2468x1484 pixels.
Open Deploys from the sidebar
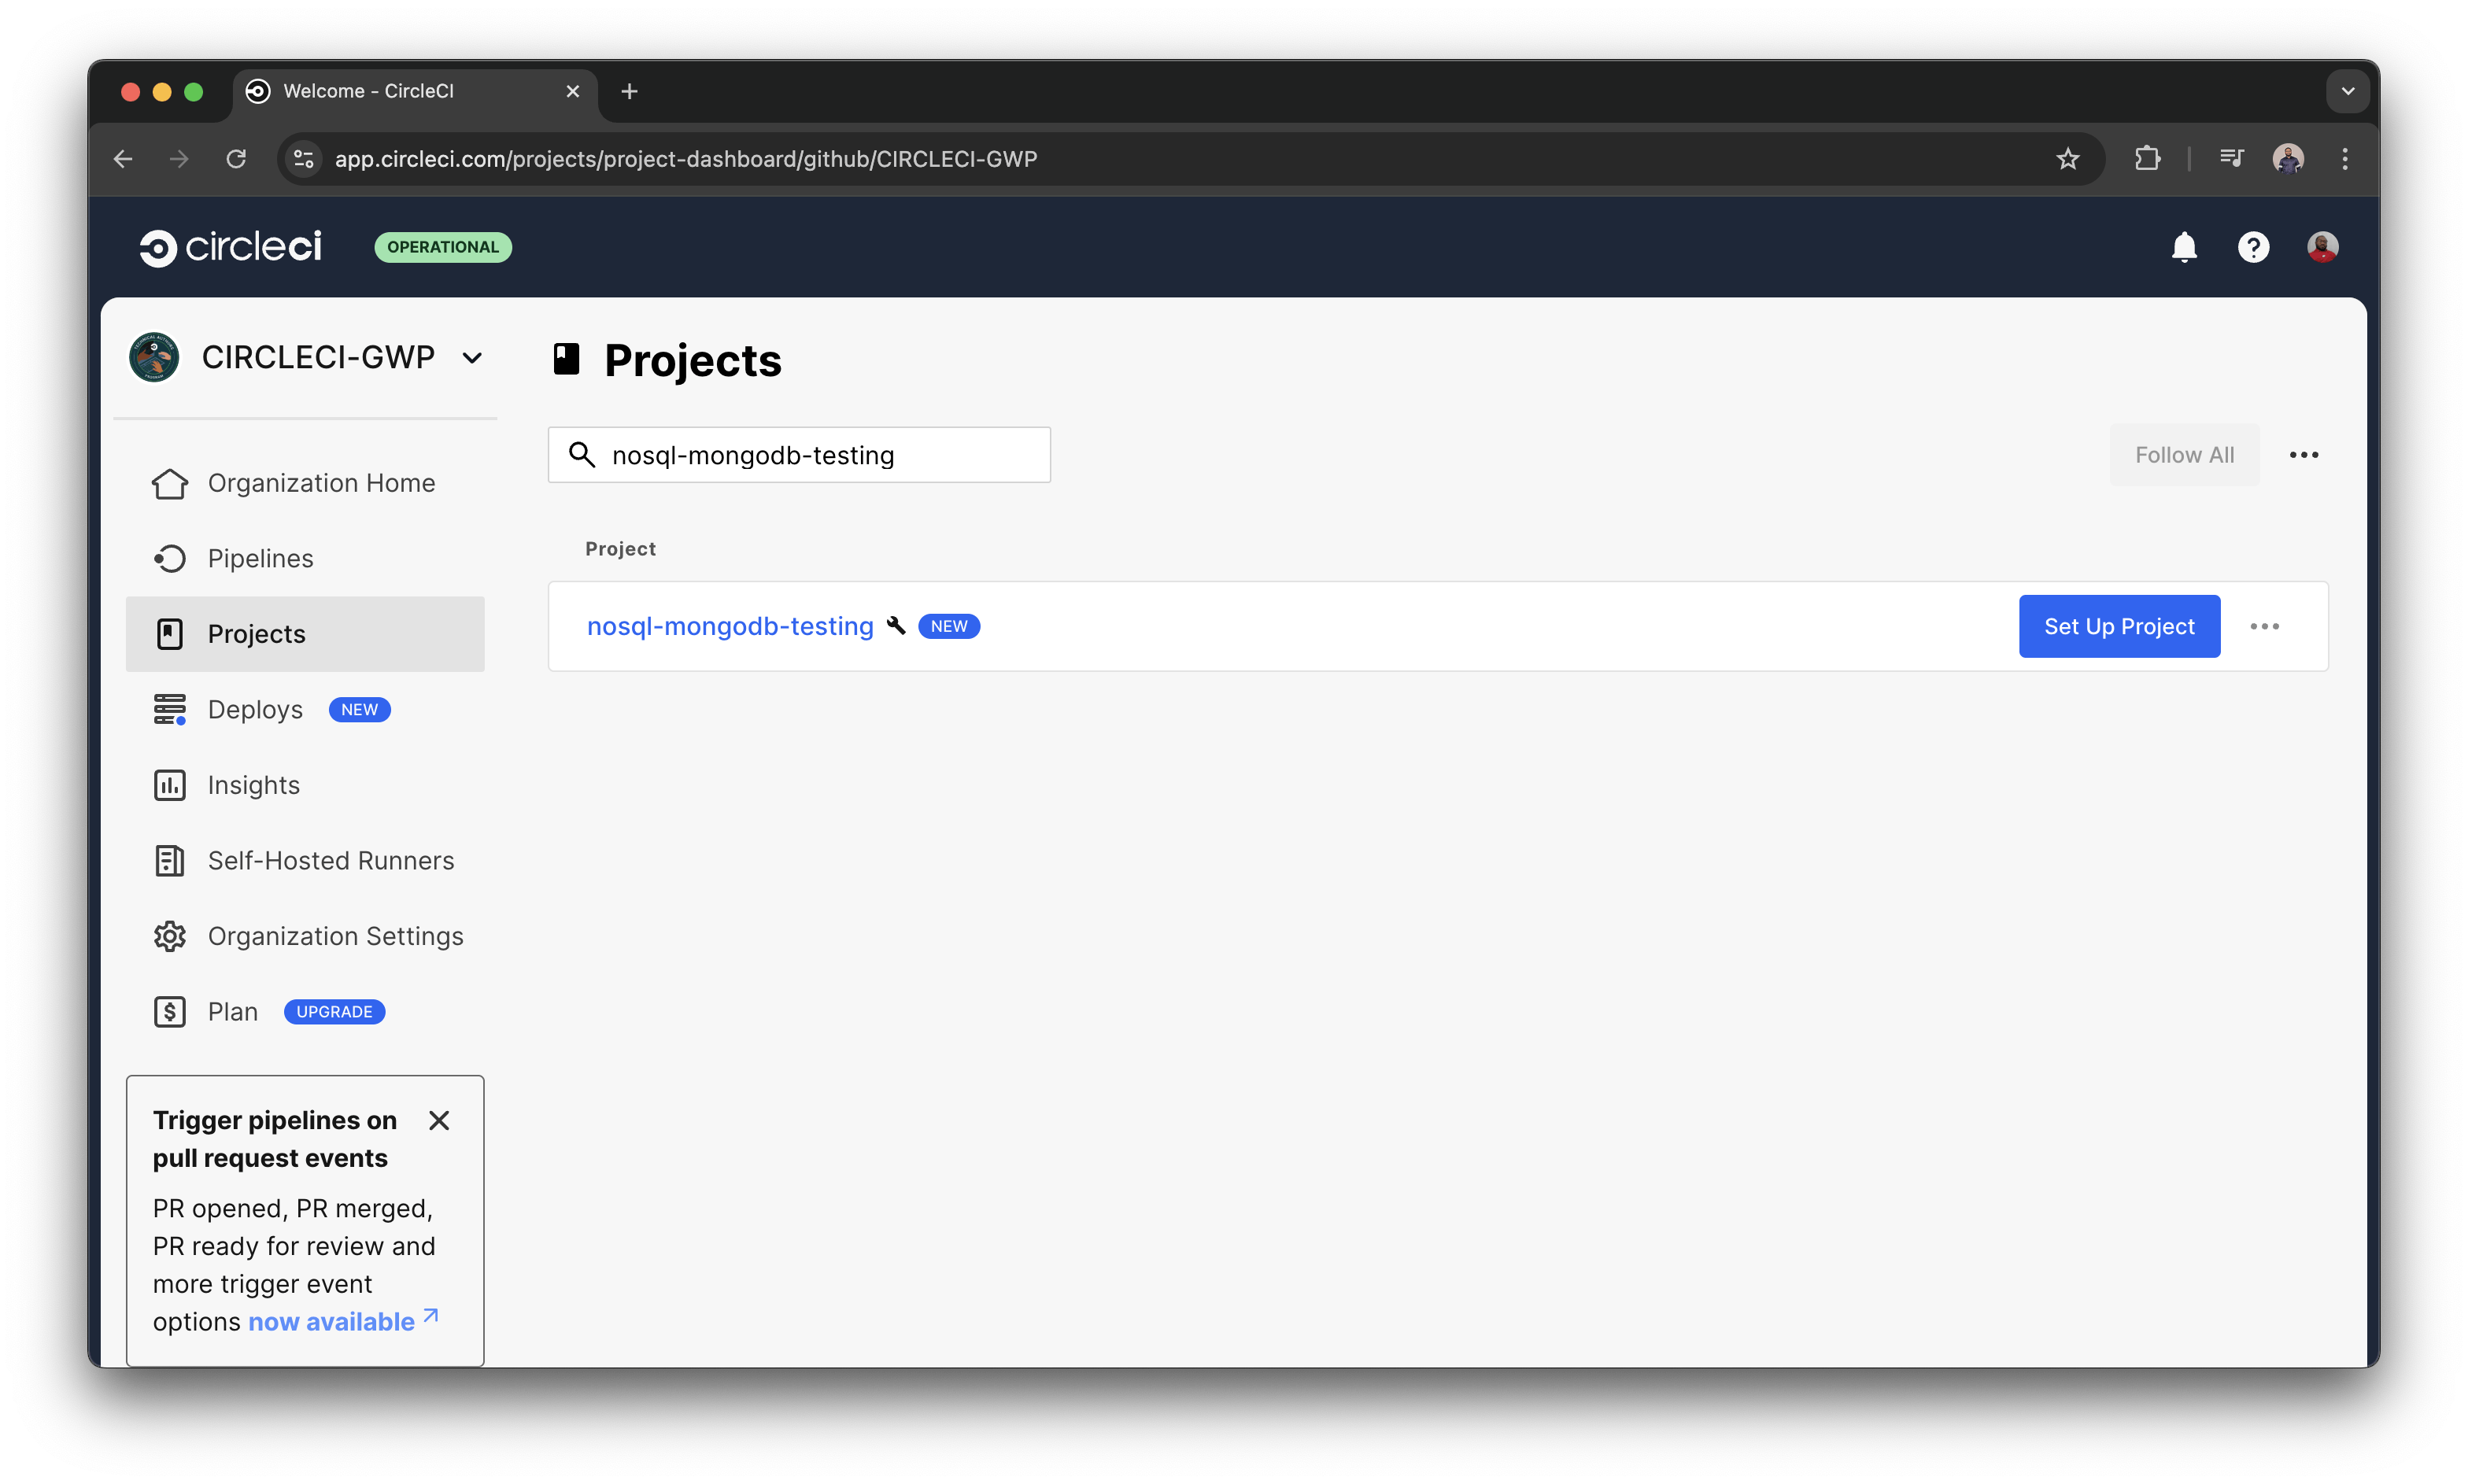click(255, 709)
